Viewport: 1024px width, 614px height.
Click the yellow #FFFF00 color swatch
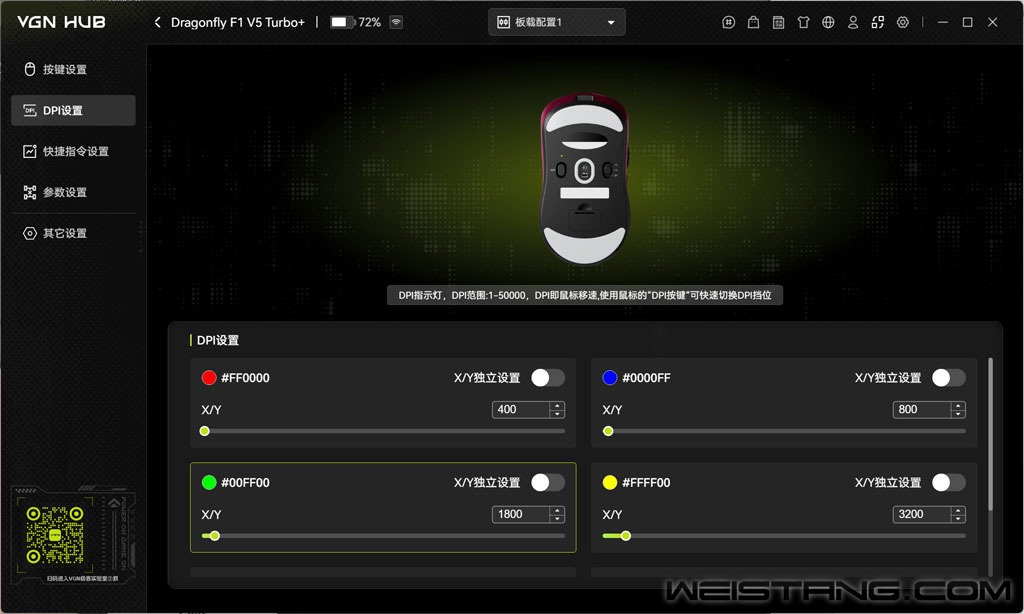pos(610,483)
